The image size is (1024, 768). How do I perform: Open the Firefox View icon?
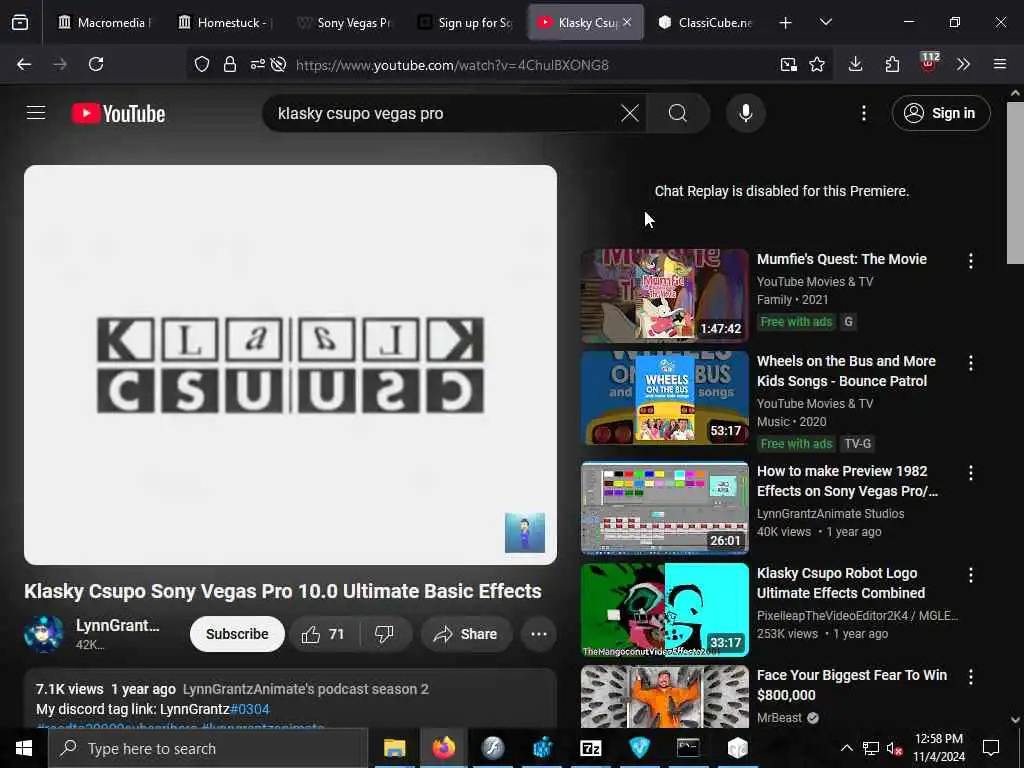[20, 23]
